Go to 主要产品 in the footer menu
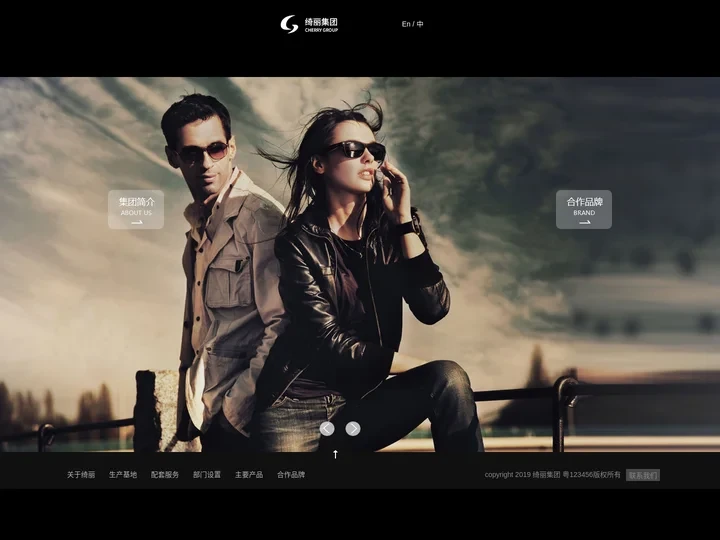The image size is (720, 540). click(249, 475)
